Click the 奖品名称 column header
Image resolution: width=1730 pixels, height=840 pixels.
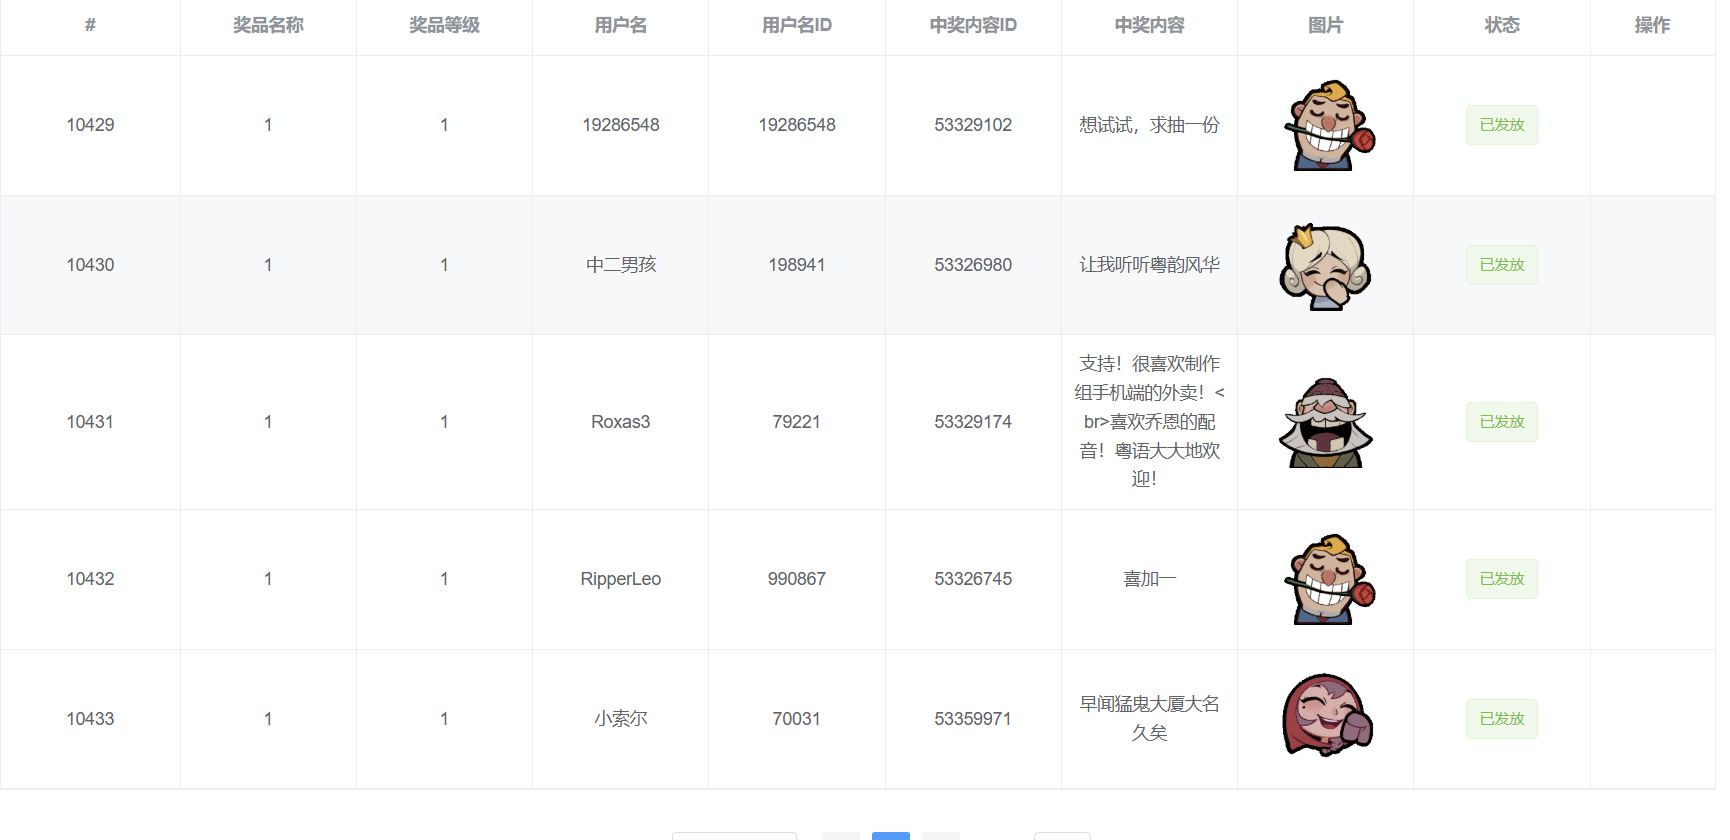(x=268, y=25)
